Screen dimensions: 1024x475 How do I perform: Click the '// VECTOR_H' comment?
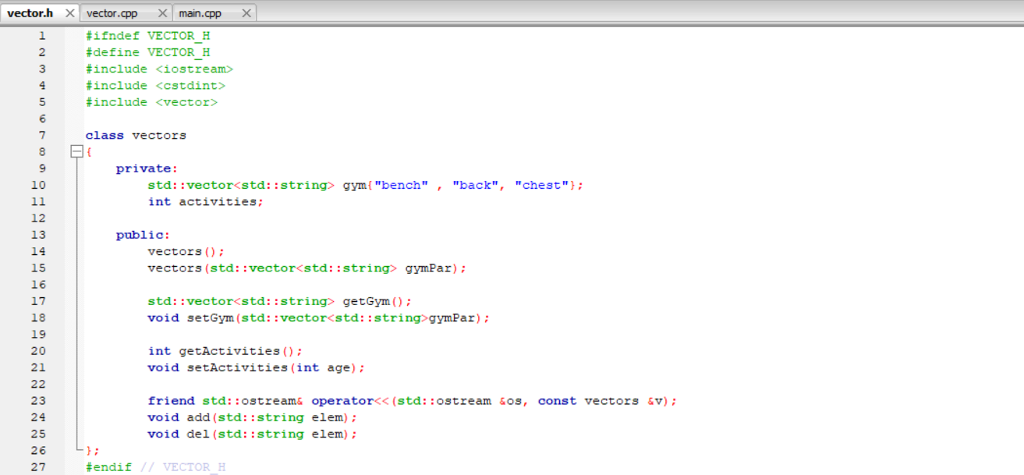click(x=182, y=467)
